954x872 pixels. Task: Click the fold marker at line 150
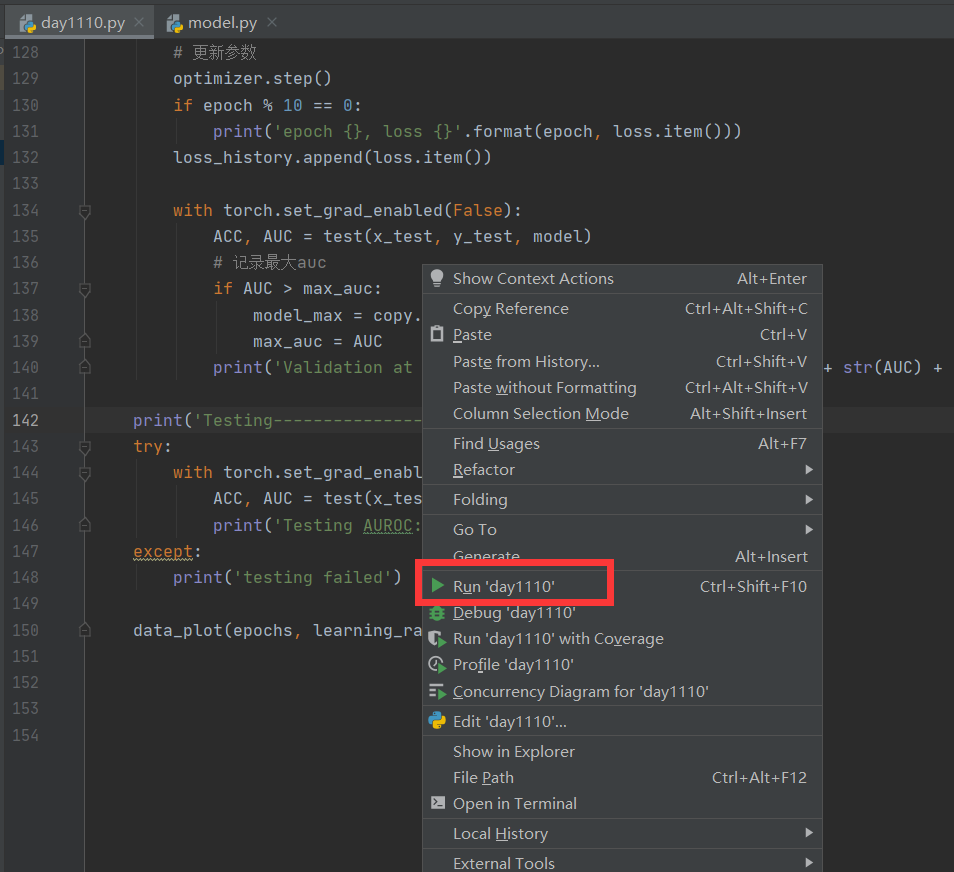(85, 630)
